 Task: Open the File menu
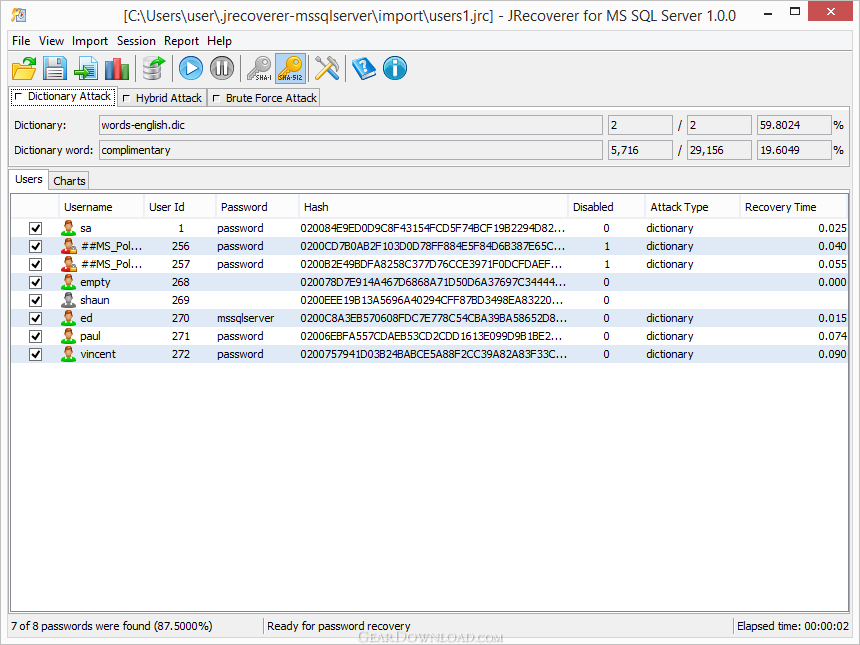pos(21,41)
